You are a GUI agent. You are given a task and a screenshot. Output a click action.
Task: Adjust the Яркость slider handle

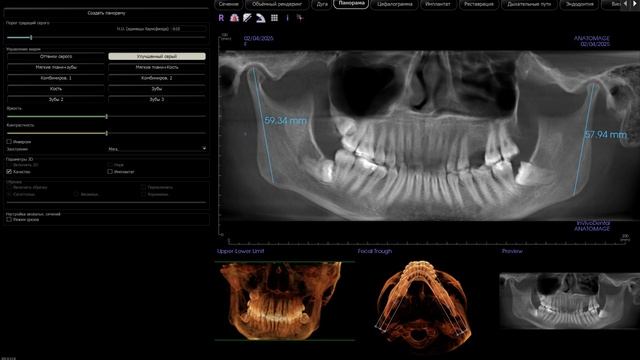pos(107,117)
